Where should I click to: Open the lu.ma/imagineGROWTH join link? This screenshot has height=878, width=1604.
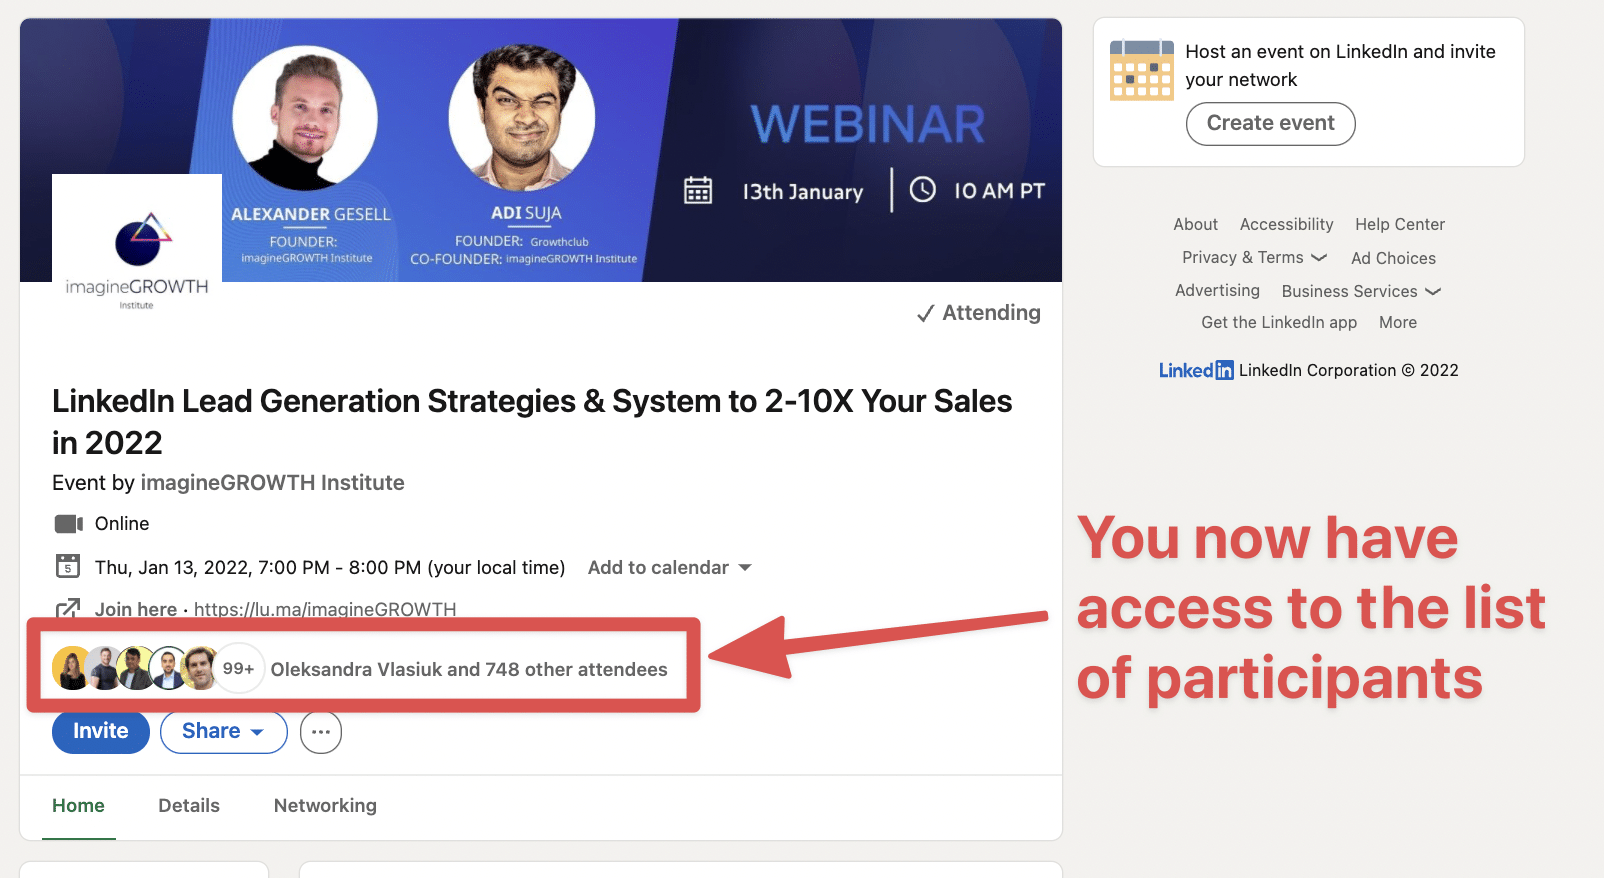325,609
